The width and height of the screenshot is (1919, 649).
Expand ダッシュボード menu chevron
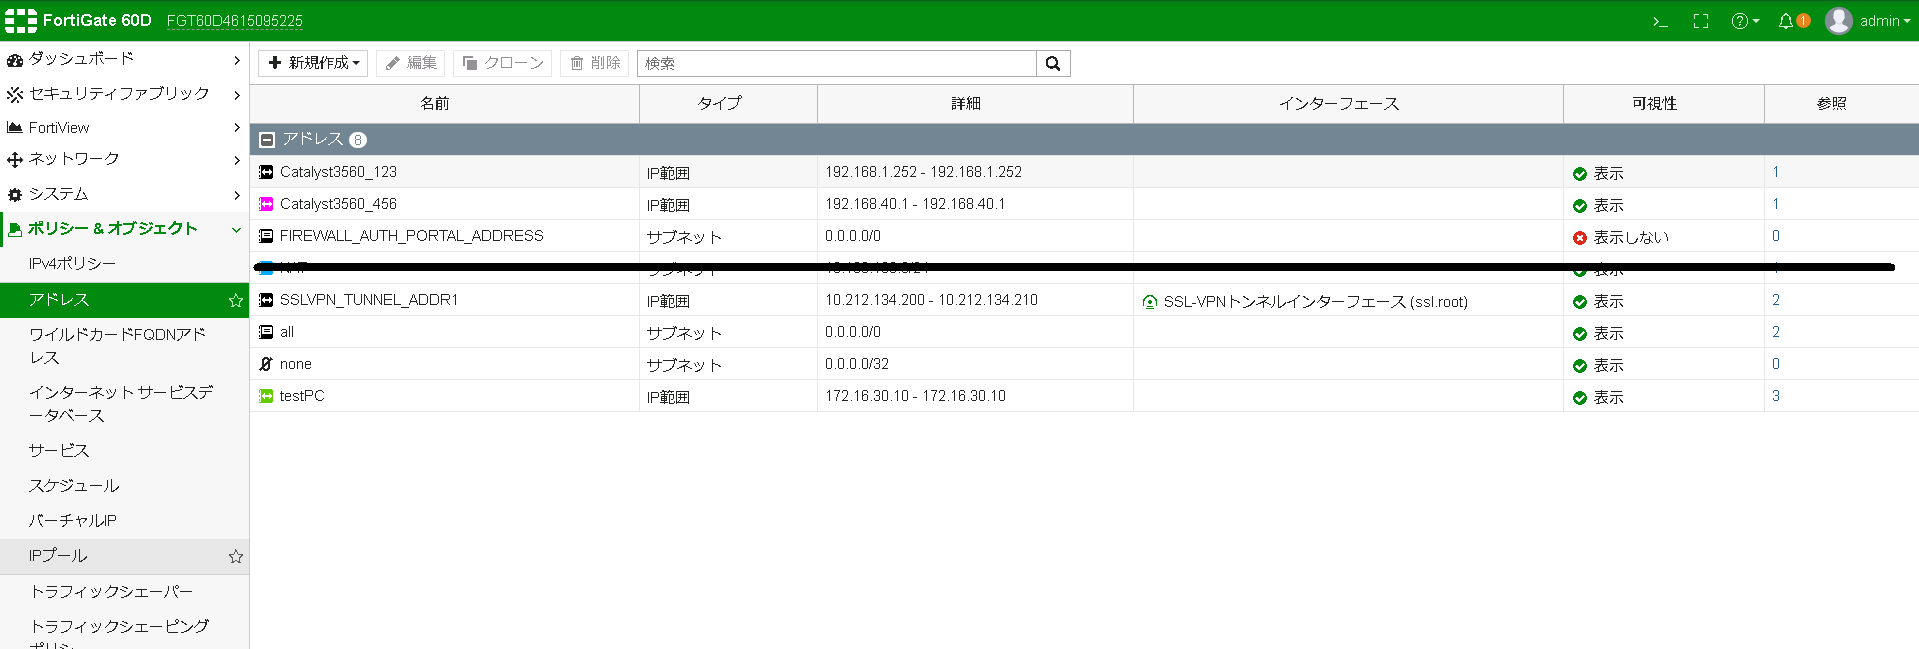pyautogui.click(x=237, y=60)
